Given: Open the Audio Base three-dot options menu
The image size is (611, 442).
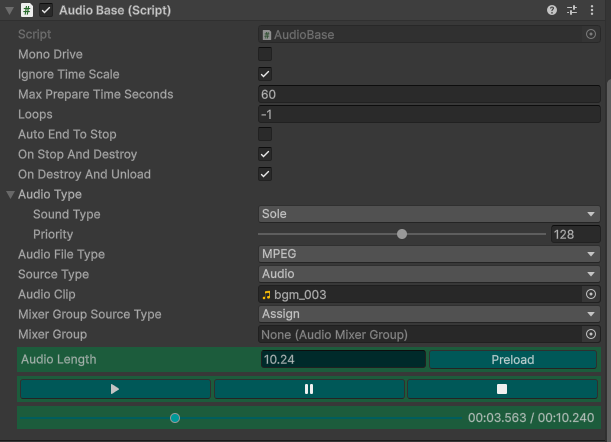Looking at the screenshot, I should (x=592, y=10).
